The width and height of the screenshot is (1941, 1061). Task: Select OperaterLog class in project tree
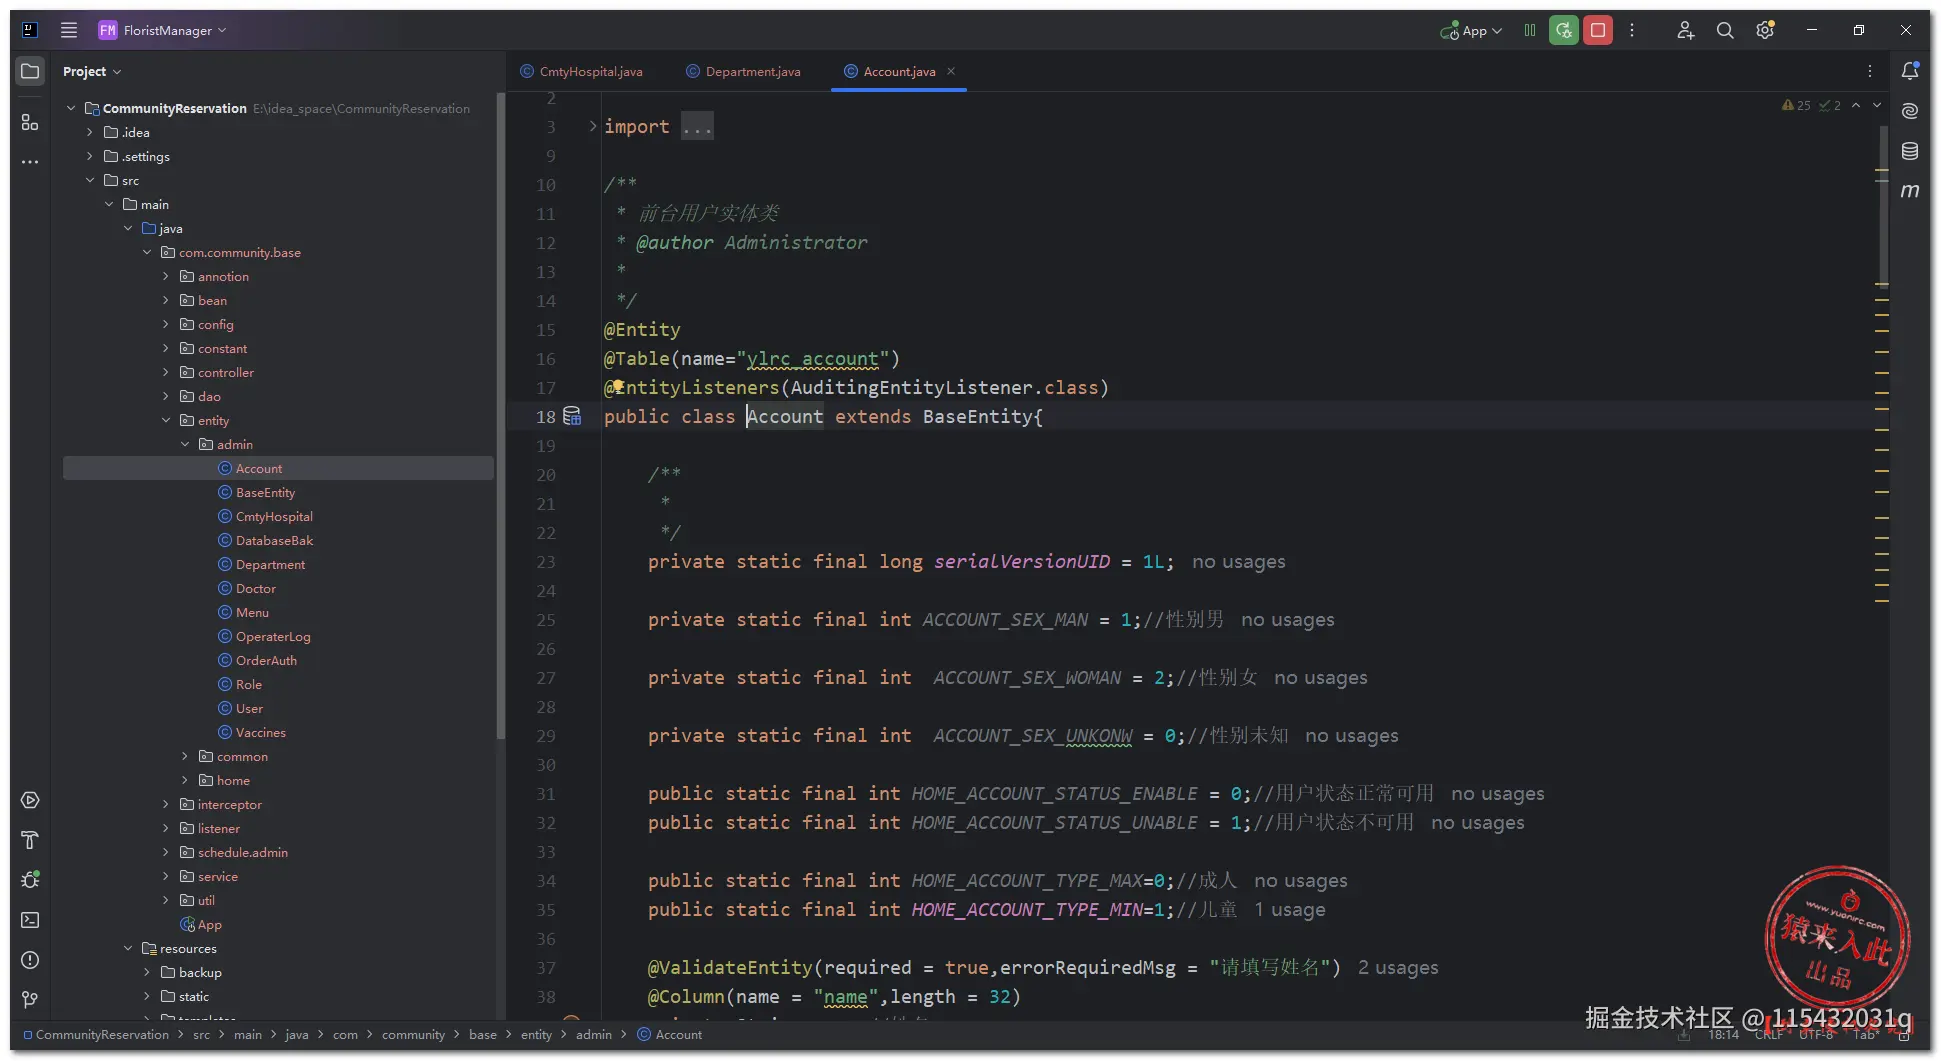point(273,636)
